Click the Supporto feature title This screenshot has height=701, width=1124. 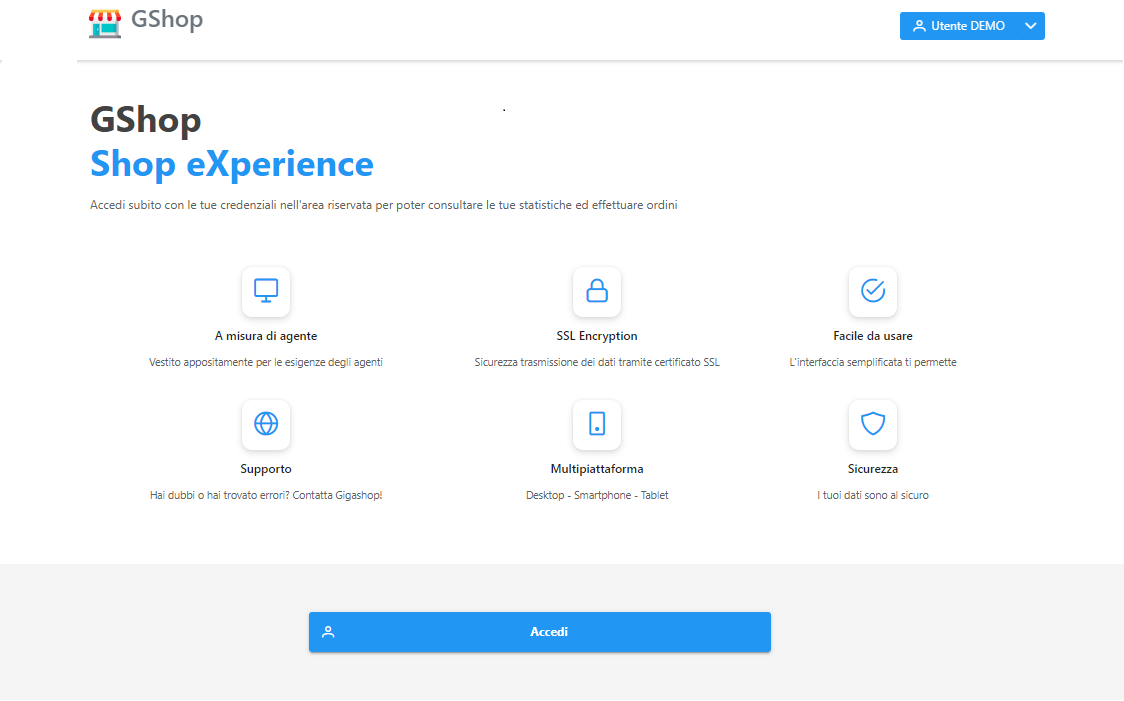click(266, 469)
